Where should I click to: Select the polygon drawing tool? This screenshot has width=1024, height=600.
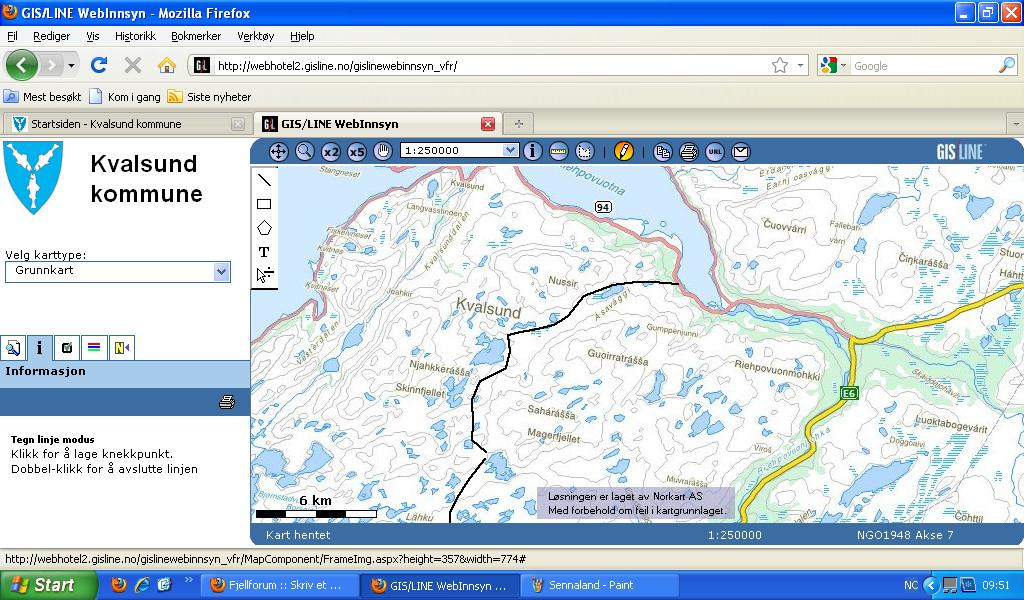coord(264,228)
